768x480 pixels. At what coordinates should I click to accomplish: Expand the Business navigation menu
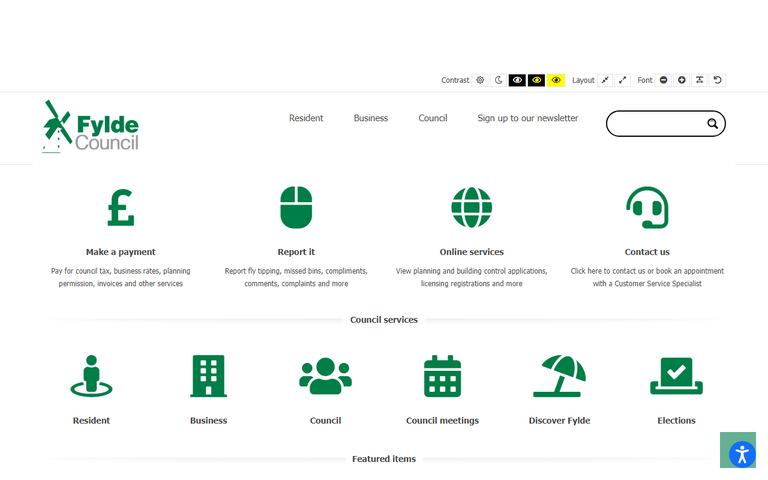(x=370, y=118)
